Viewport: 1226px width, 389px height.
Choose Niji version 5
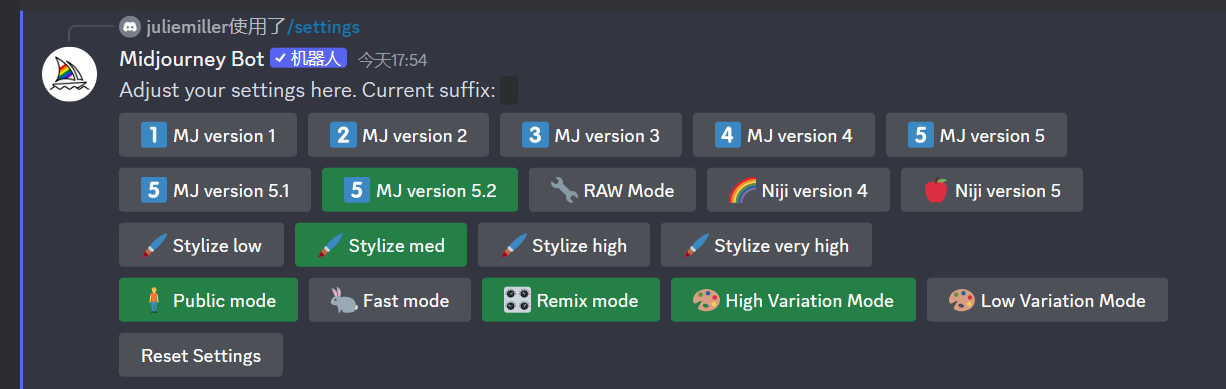[x=992, y=190]
